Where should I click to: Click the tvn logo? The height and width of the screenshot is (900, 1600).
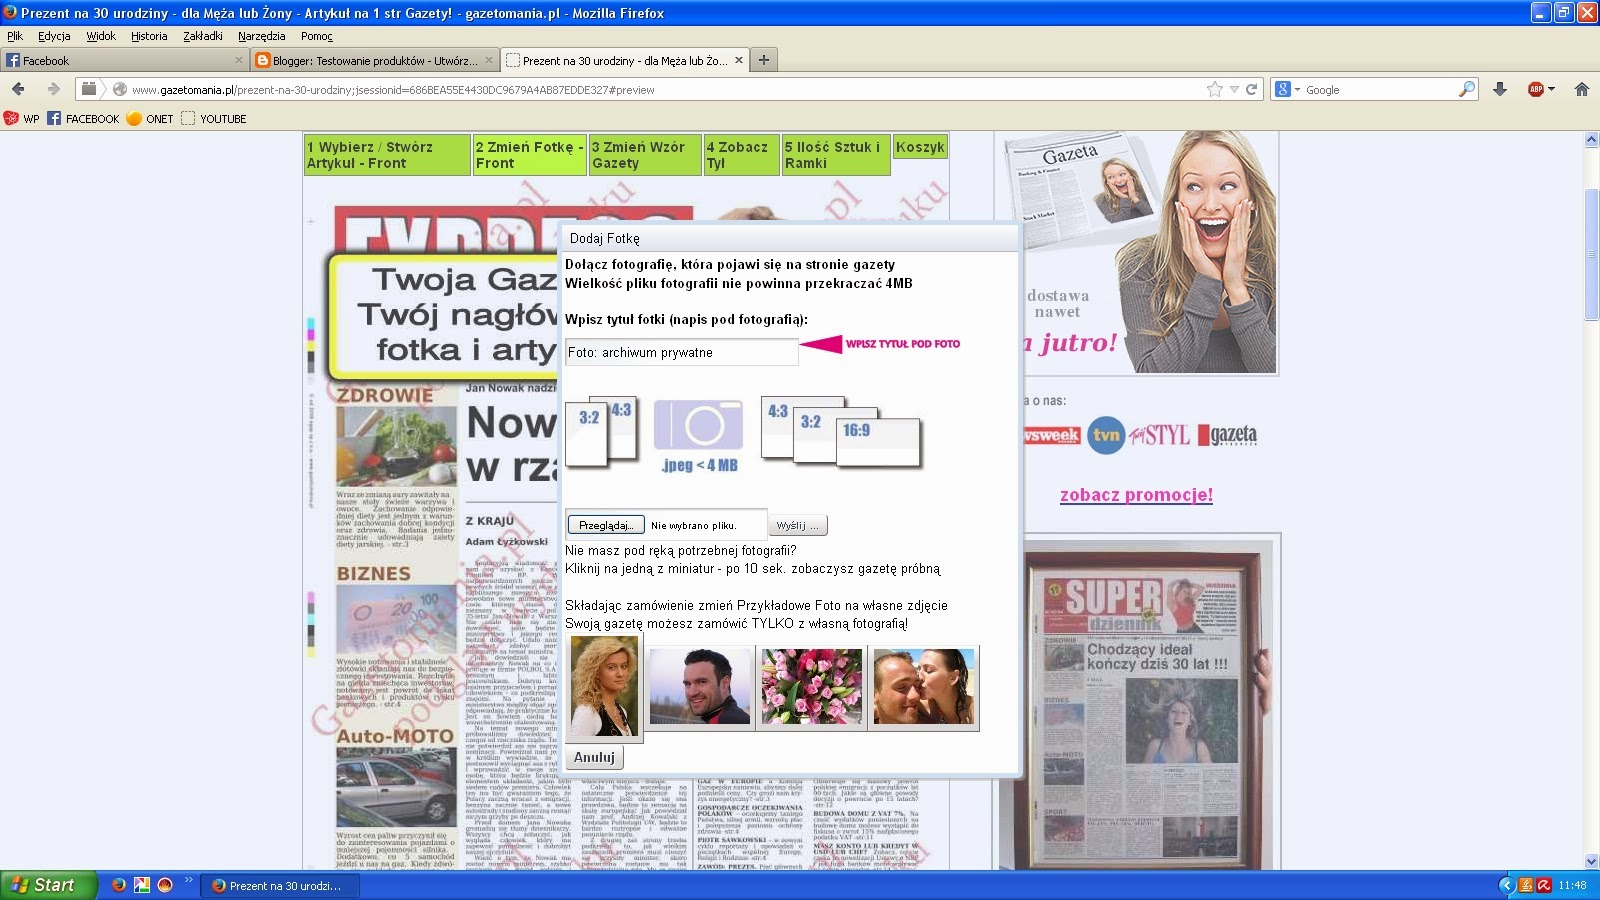pyautogui.click(x=1106, y=435)
